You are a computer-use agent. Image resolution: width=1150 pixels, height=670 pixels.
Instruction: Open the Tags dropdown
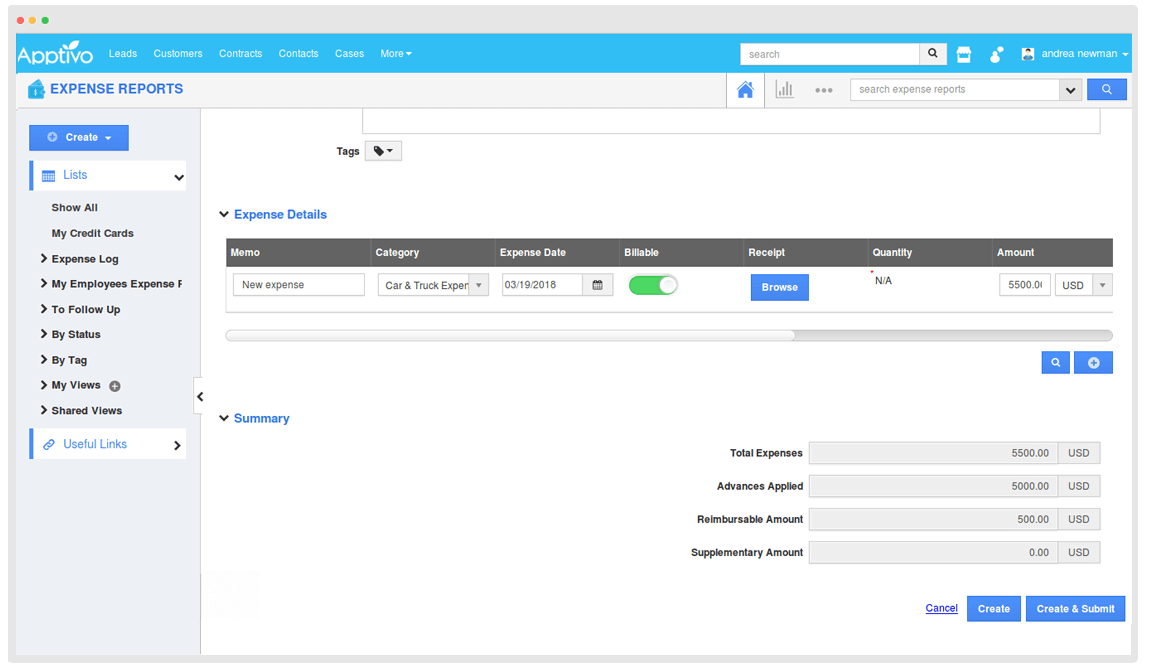(x=383, y=151)
